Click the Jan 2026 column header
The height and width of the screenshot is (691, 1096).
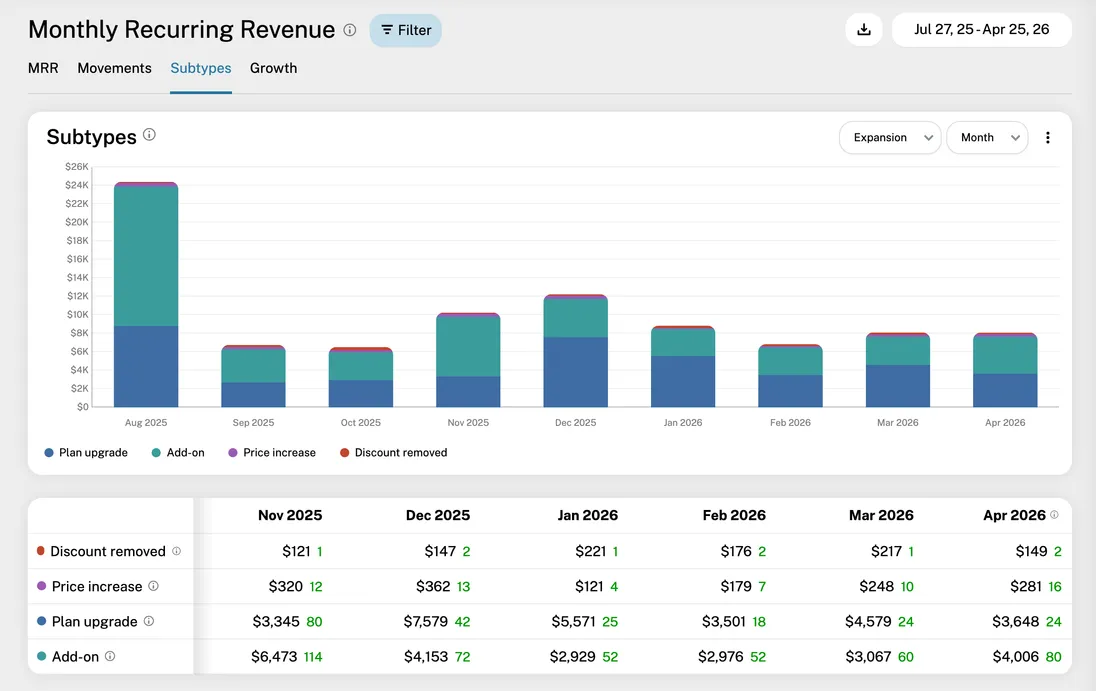(587, 515)
